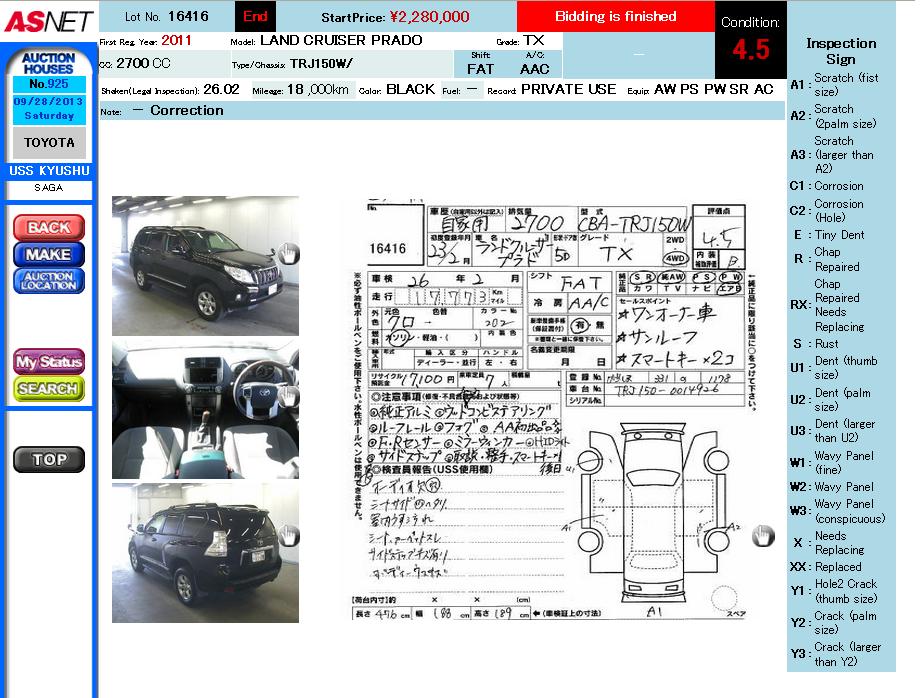Click the green SEARCH button

(49, 388)
